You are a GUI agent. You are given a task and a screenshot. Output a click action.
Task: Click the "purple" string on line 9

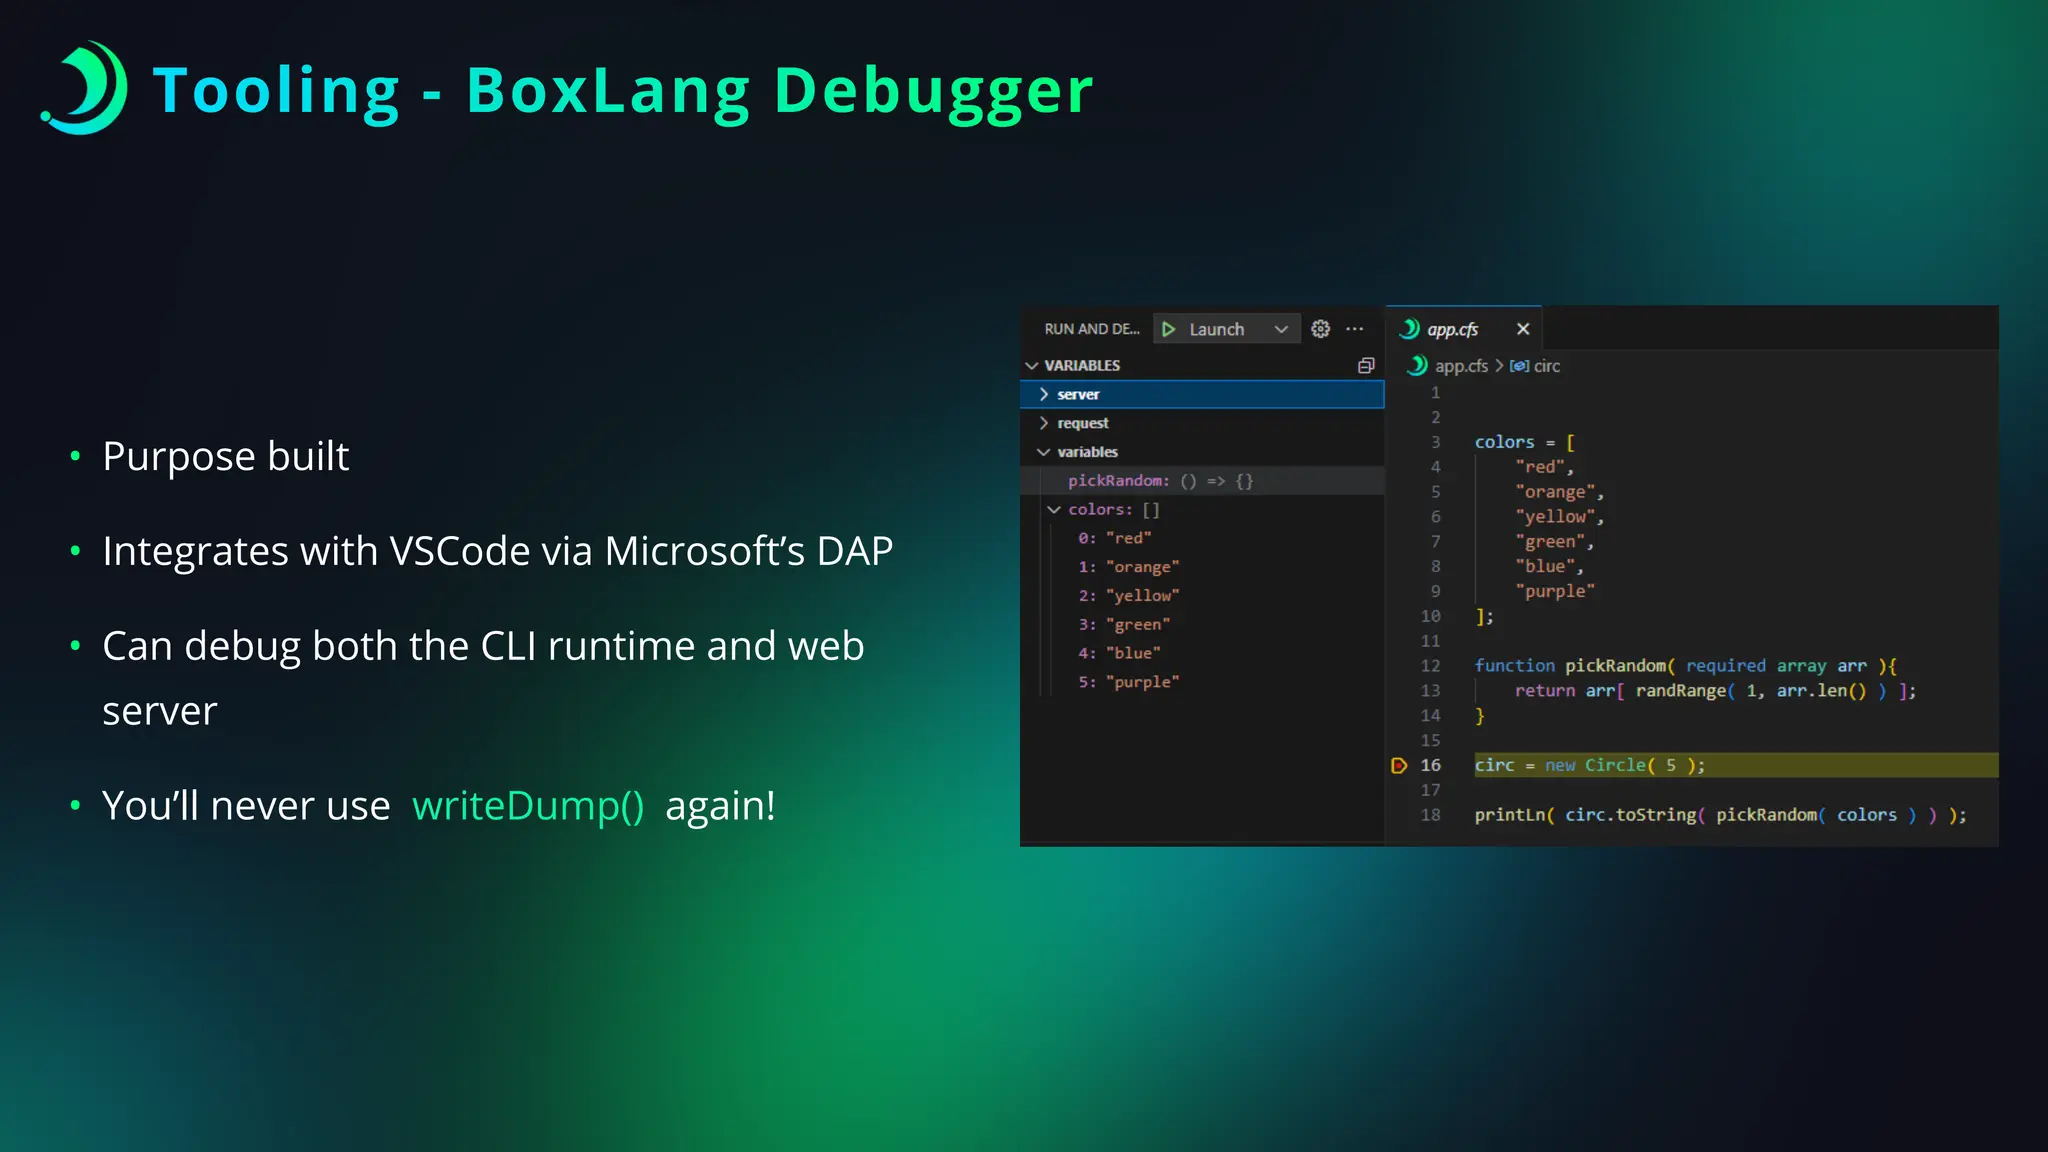(1555, 591)
